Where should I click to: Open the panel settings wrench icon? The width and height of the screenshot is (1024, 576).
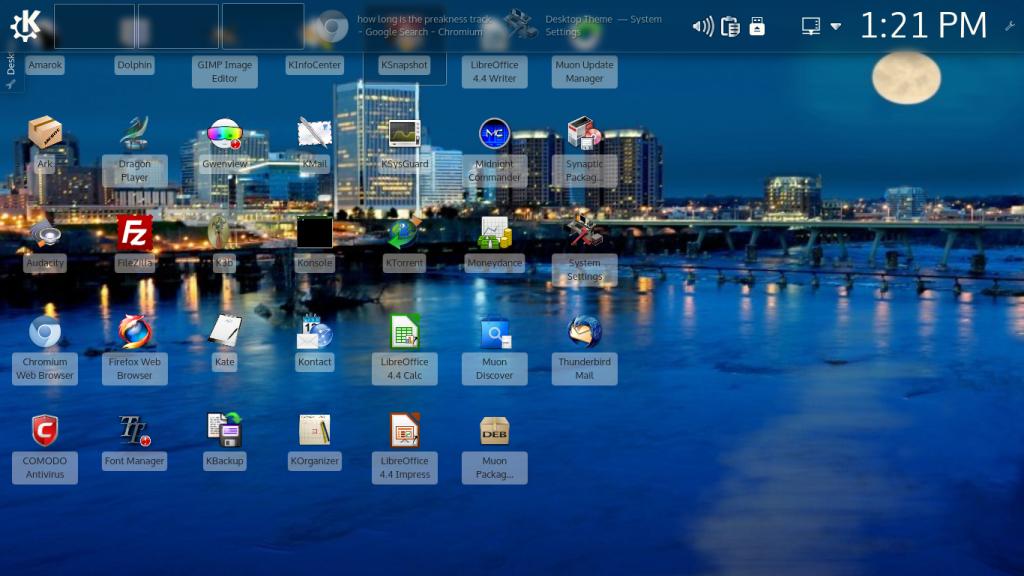[1010, 26]
